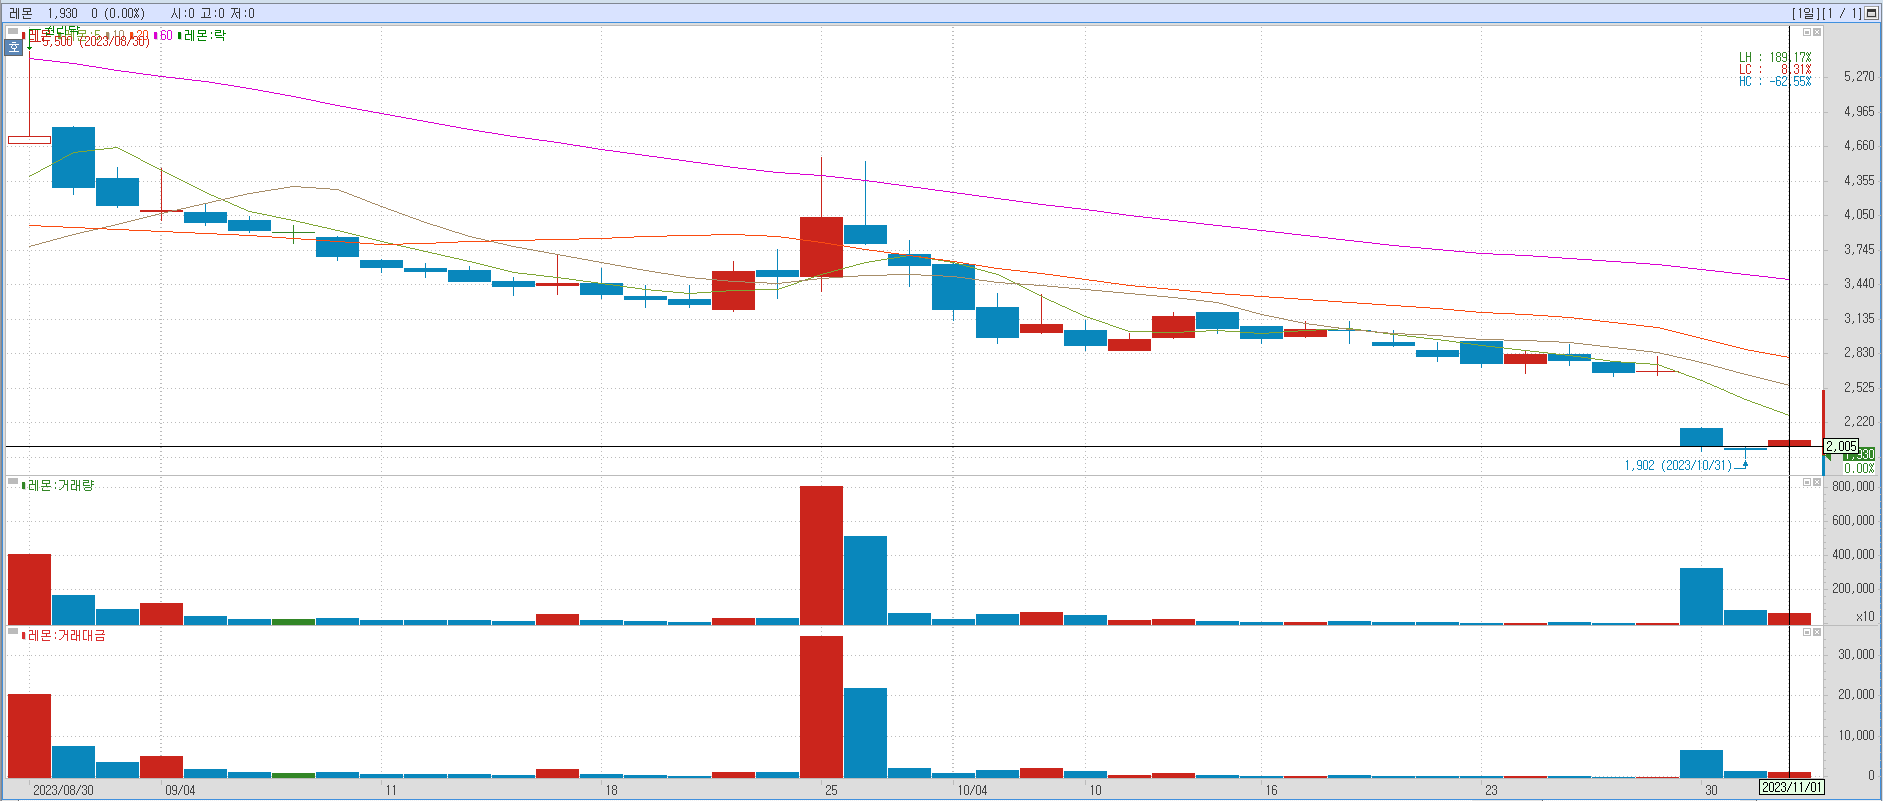Viewport: 1883px width, 801px height.
Task: Close the 거래량 volume panel
Action: [1817, 482]
